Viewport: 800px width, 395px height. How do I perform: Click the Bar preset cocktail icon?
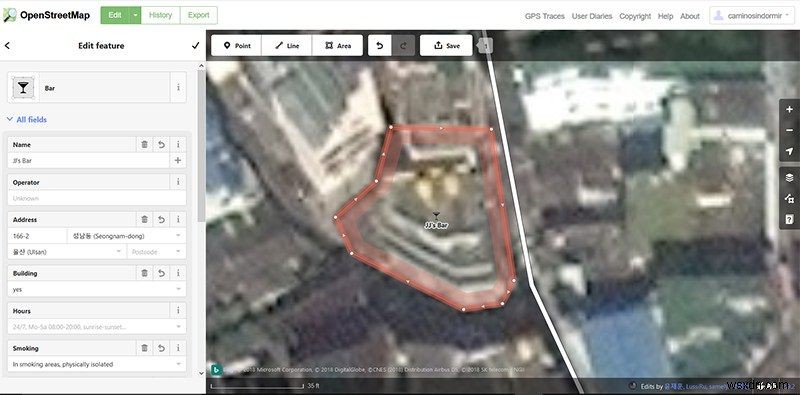[23, 88]
